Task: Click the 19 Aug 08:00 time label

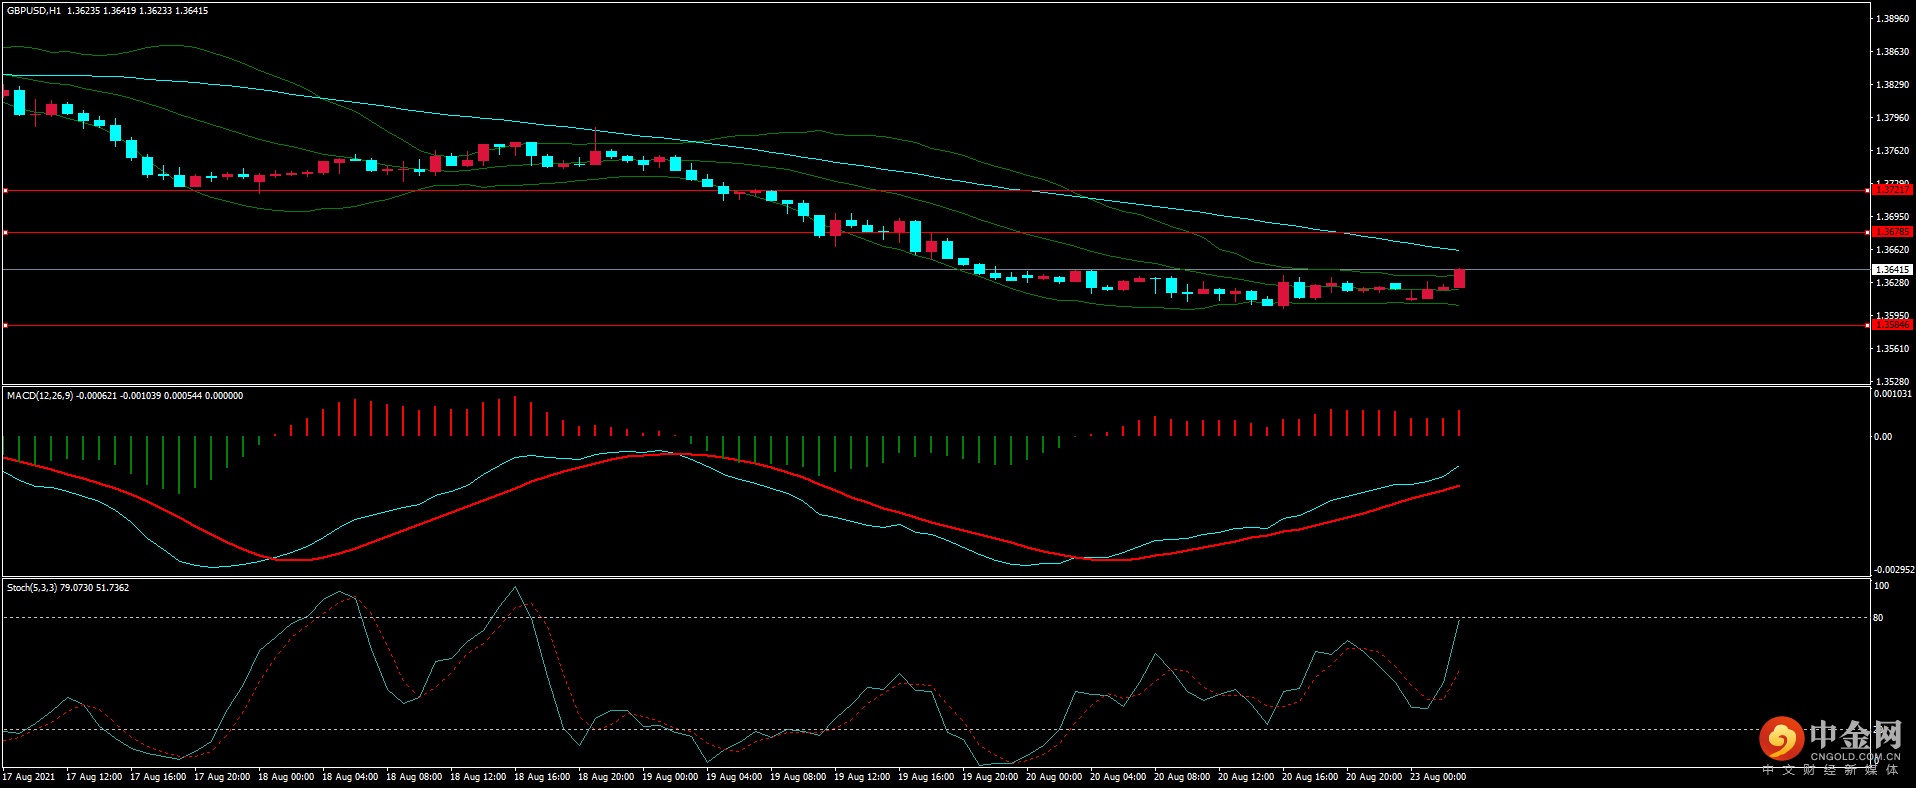Action: (798, 777)
